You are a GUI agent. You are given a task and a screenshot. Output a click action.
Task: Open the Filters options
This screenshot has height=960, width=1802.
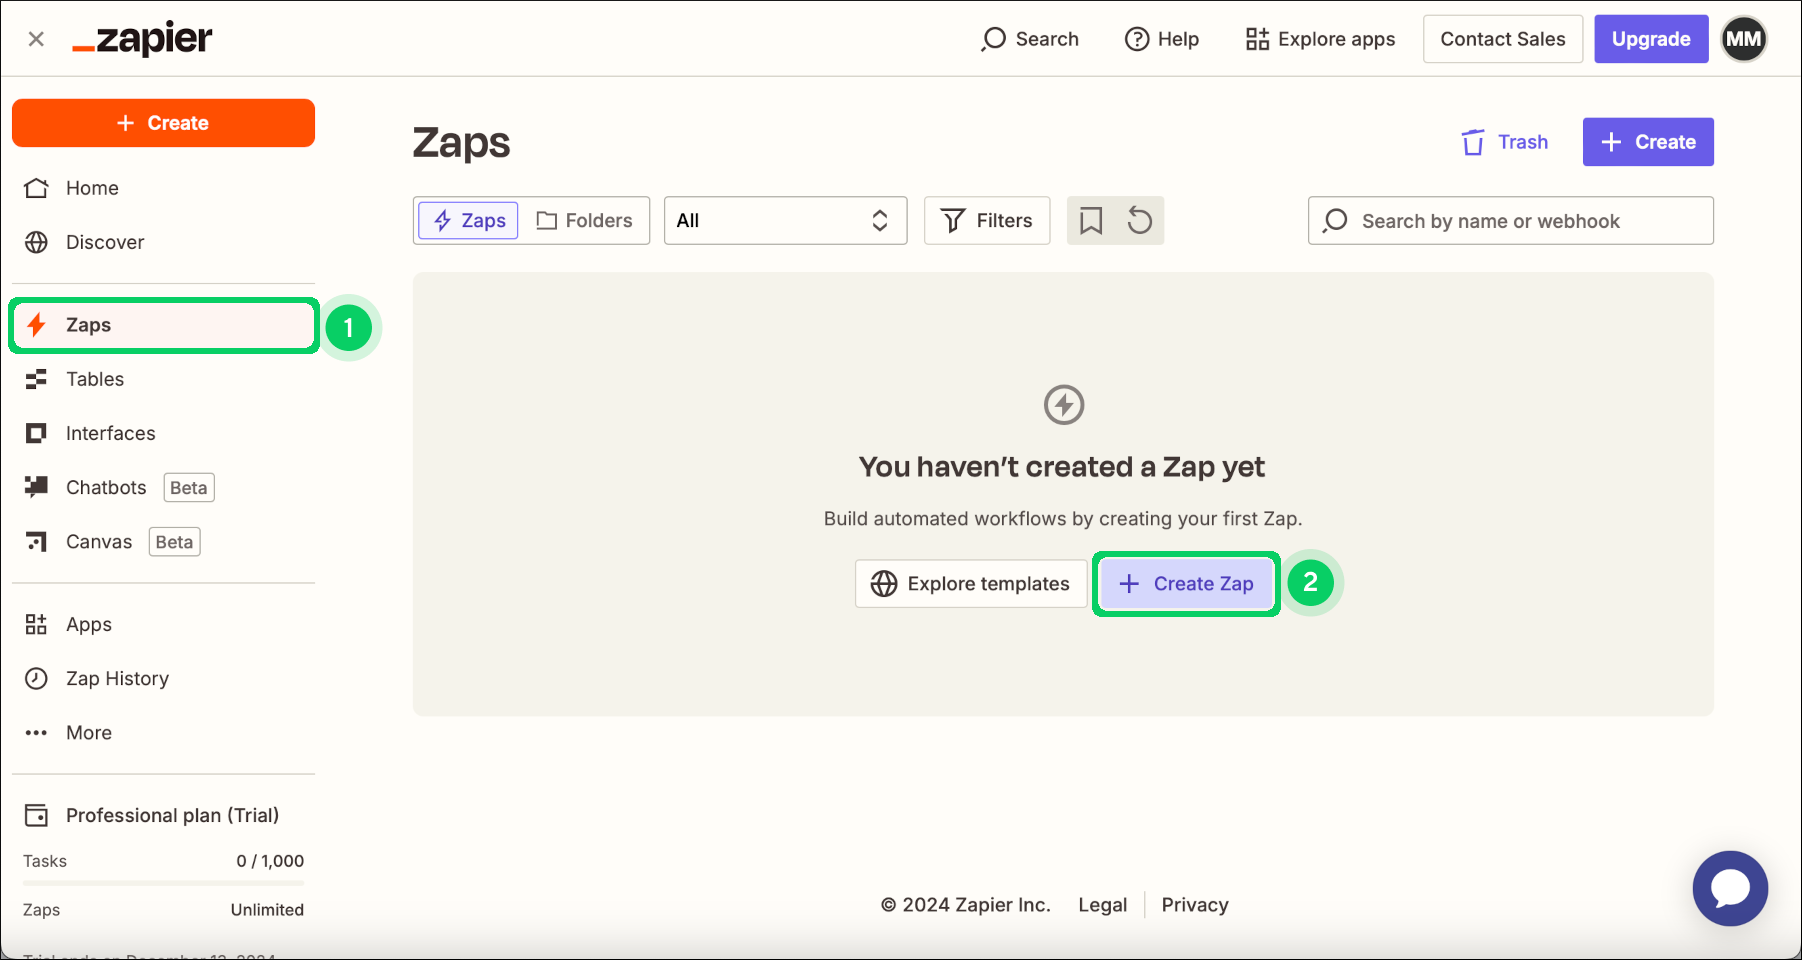[987, 221]
